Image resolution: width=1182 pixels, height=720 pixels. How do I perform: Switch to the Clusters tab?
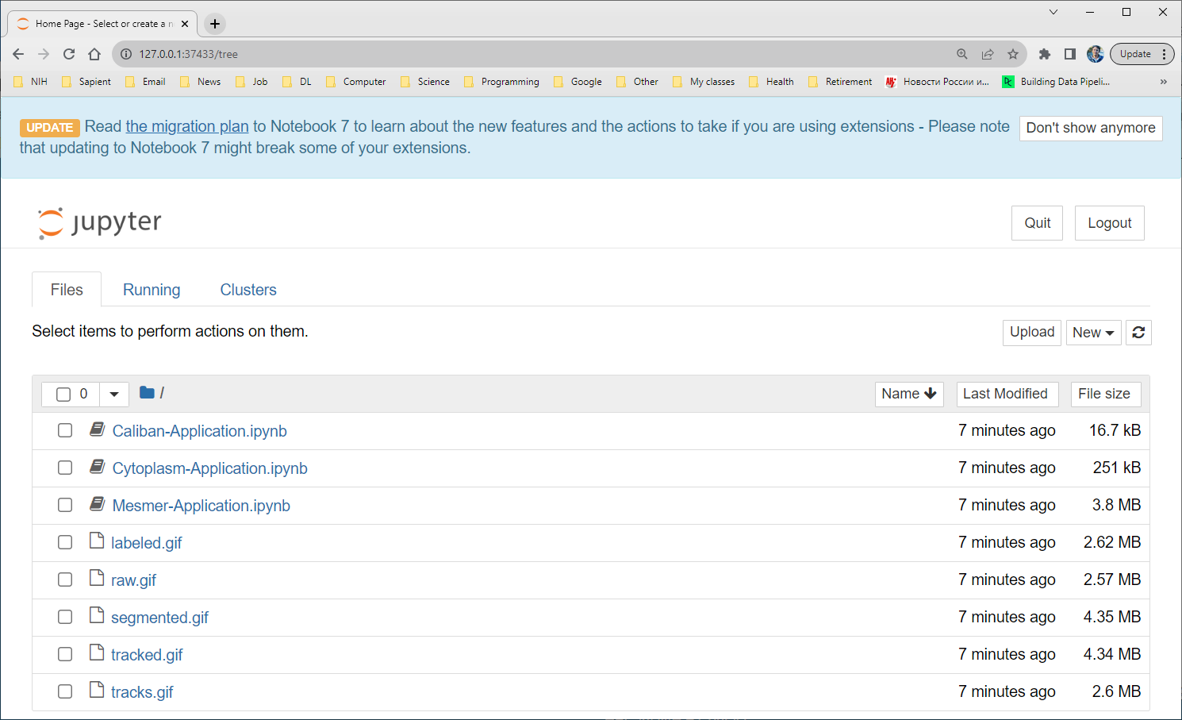click(x=248, y=290)
